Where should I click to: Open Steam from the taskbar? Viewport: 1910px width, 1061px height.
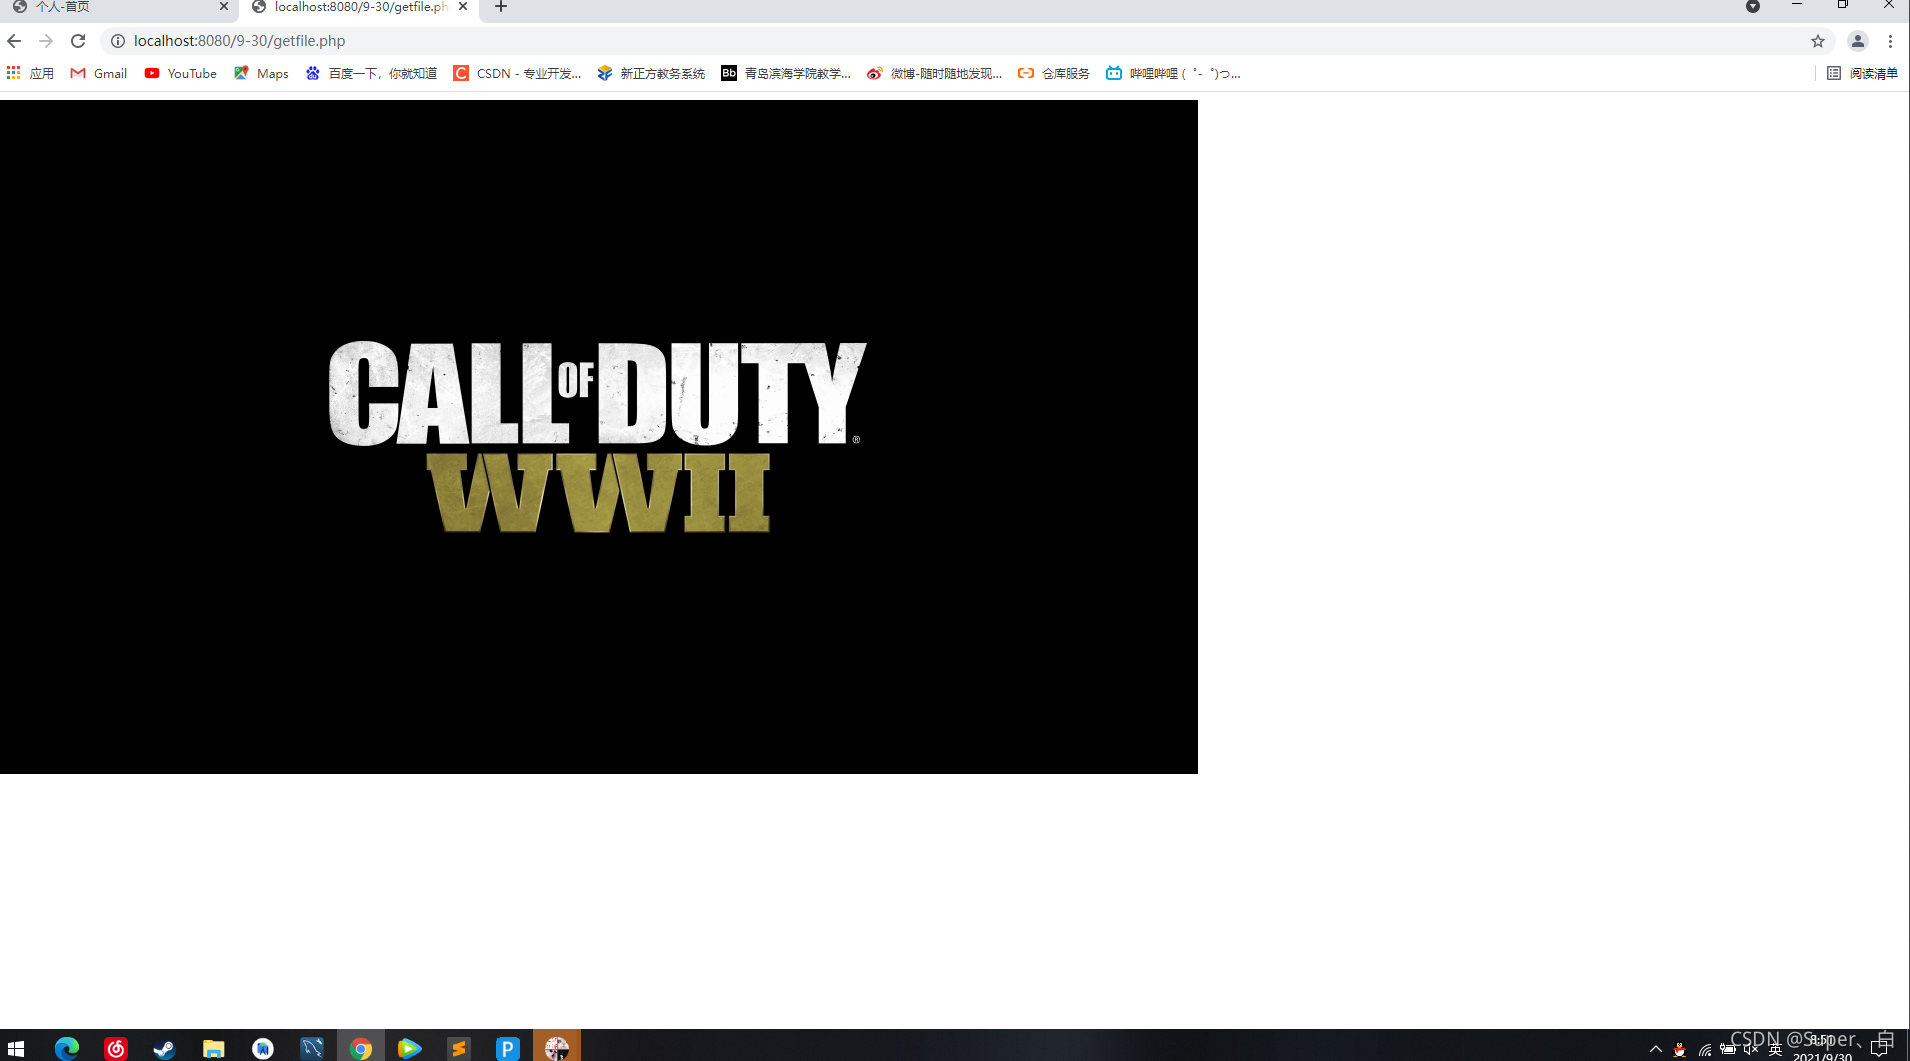(164, 1047)
